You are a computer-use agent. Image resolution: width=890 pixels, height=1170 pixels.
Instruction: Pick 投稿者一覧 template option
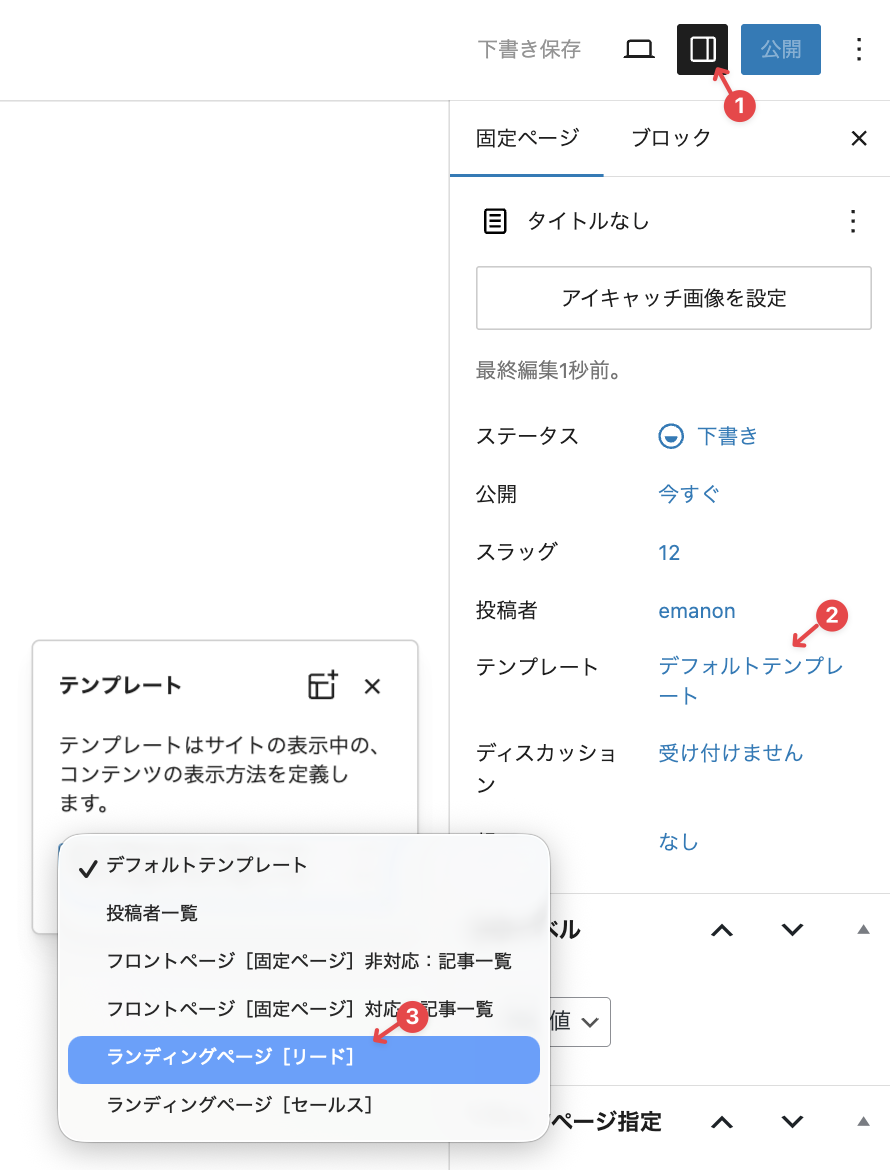pos(152,913)
